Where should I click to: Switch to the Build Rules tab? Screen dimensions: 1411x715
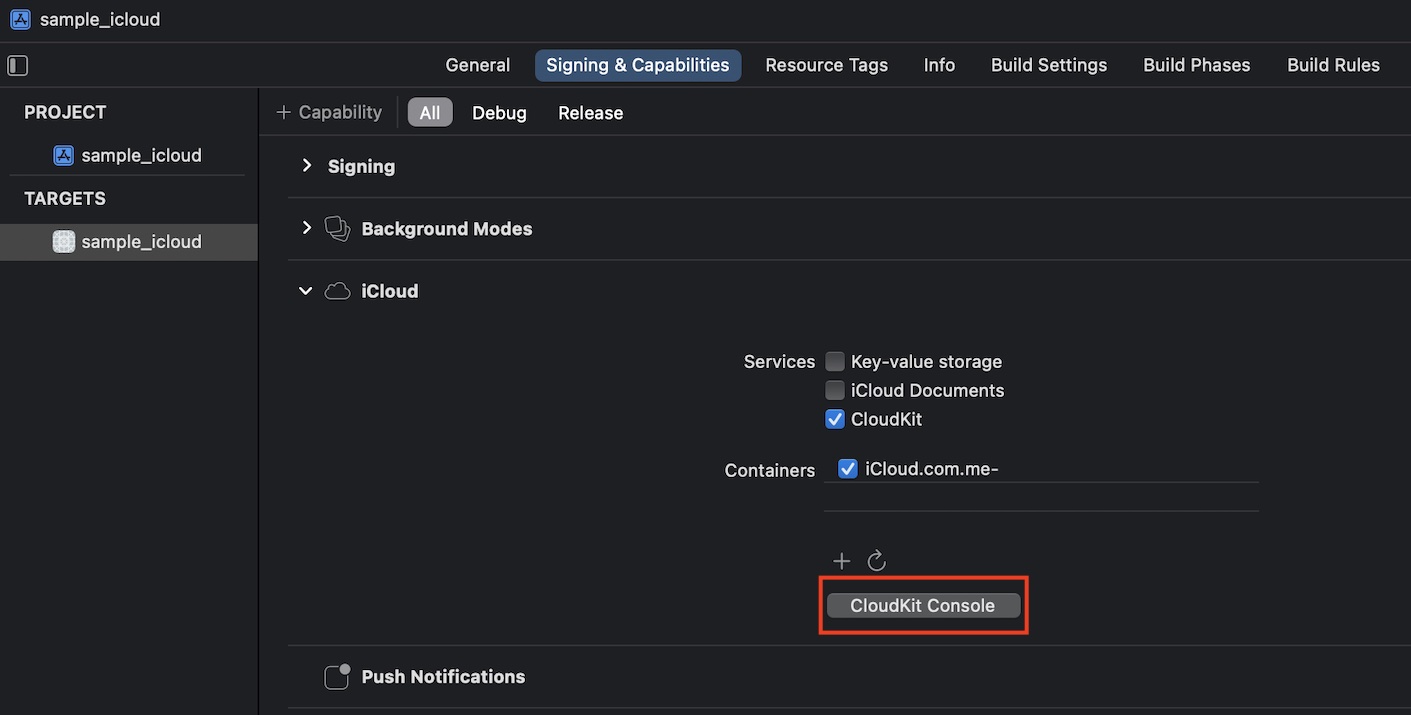[1333, 65]
